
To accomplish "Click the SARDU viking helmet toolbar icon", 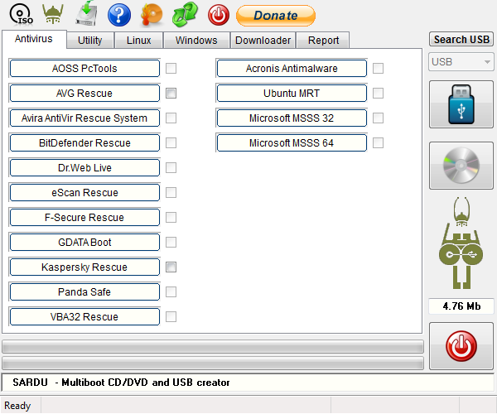I will tap(53, 14).
